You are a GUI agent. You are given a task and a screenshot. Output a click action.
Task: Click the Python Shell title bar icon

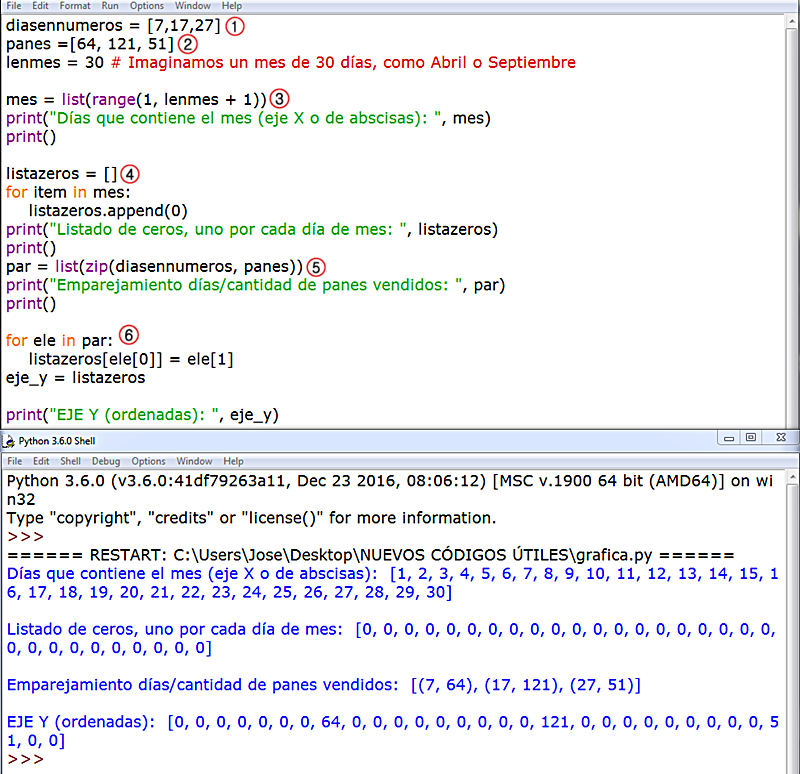click(10, 440)
